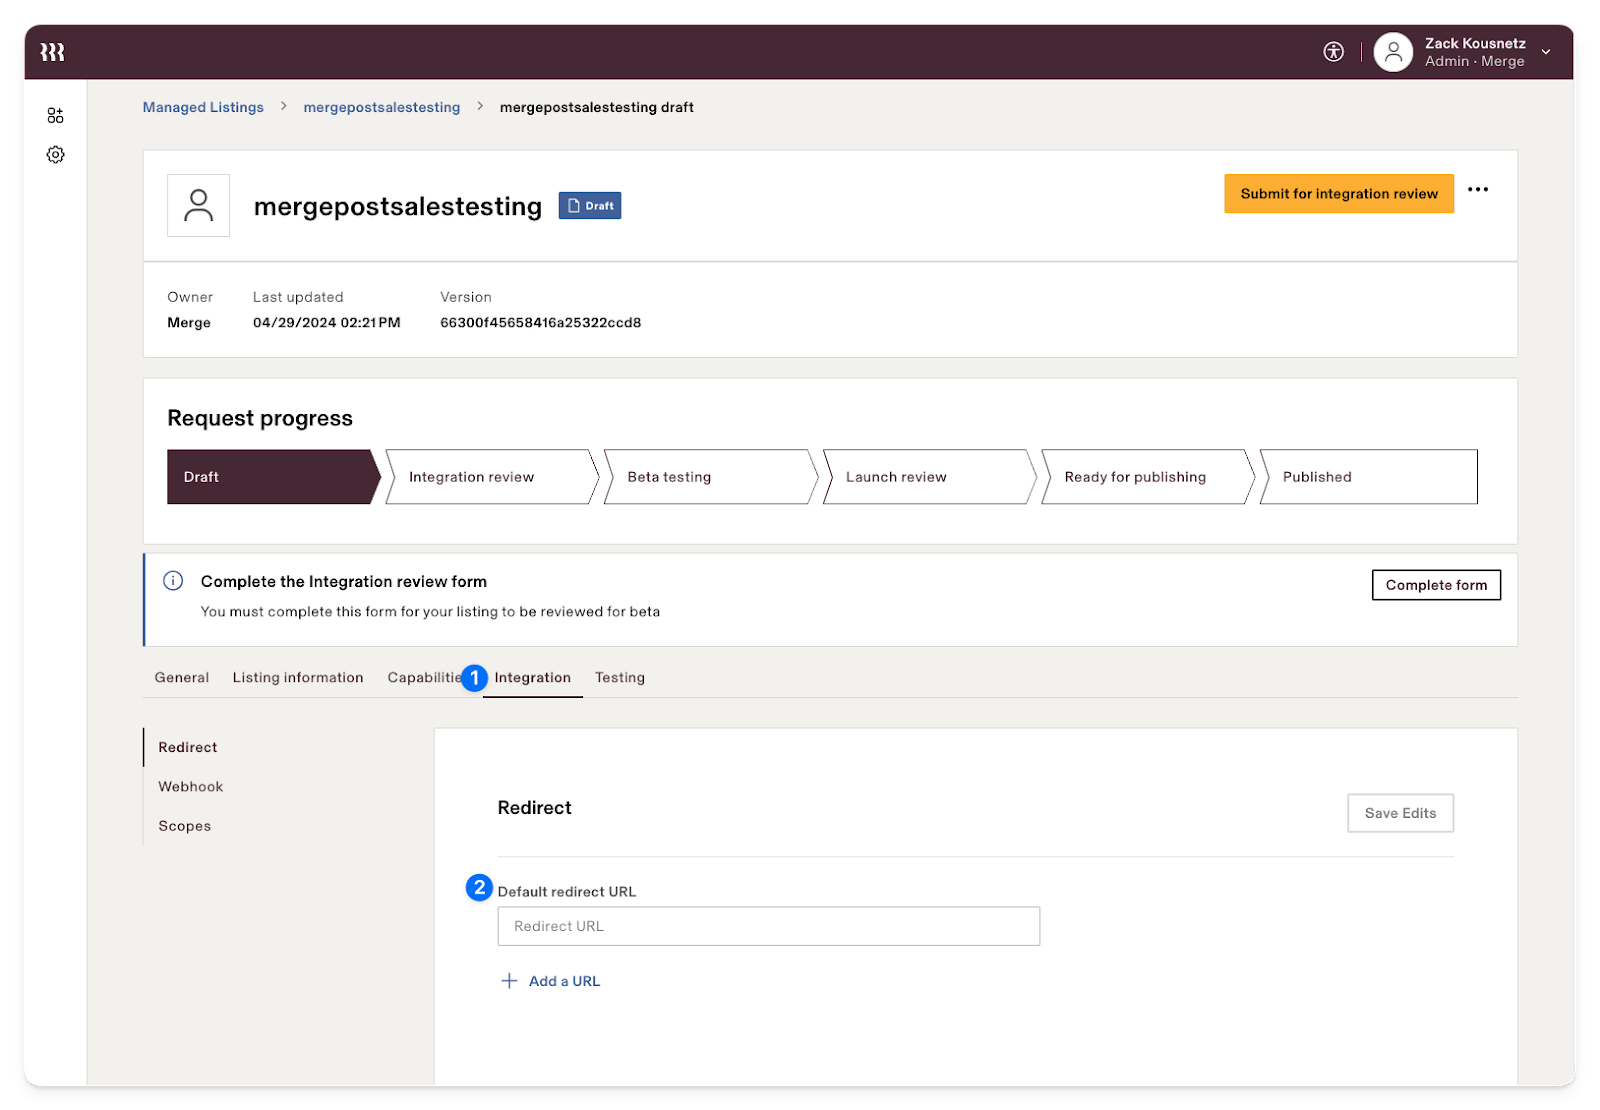1600x1110 pixels.
Task: Click the Complete form button
Action: click(1436, 585)
